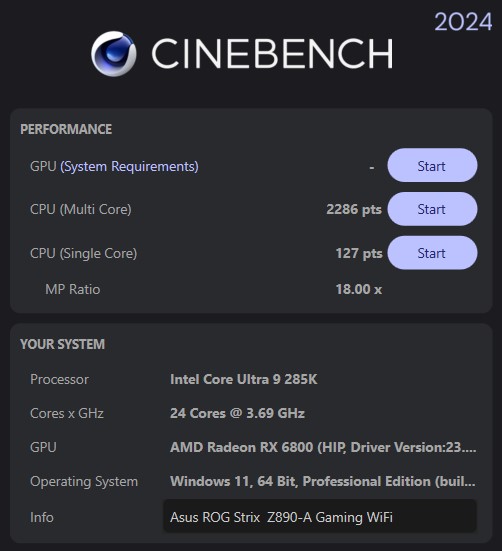The height and width of the screenshot is (551, 502).
Task: Select the 127 pts single core score
Action: point(359,253)
